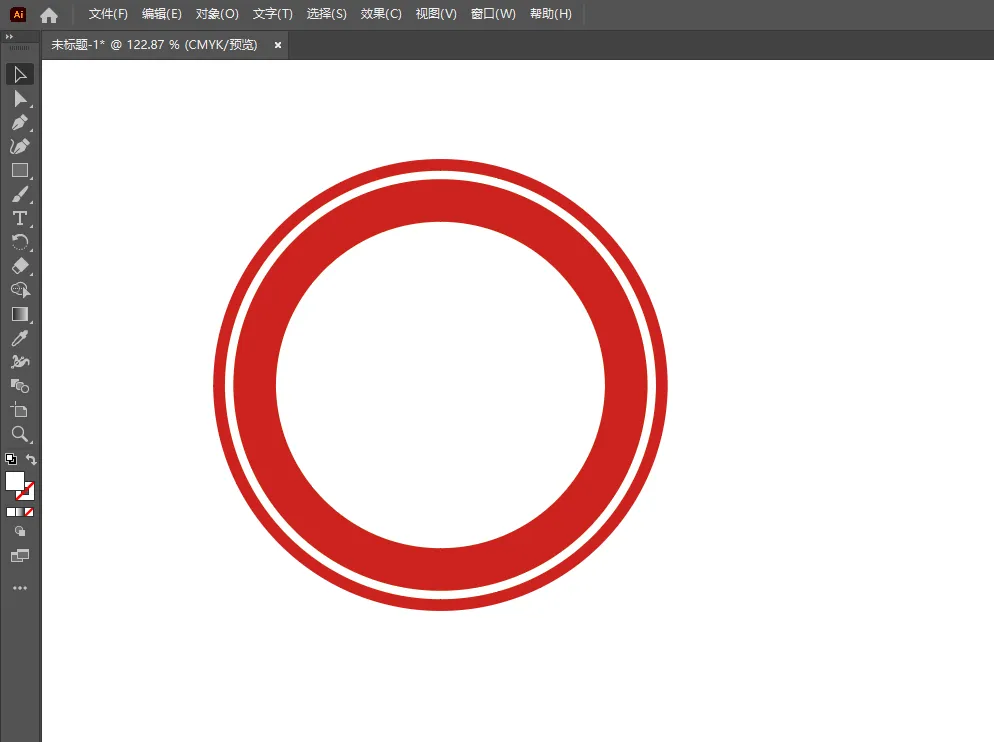Viewport: 994px width, 742px height.
Task: Set color mode to None
Action: point(29,512)
